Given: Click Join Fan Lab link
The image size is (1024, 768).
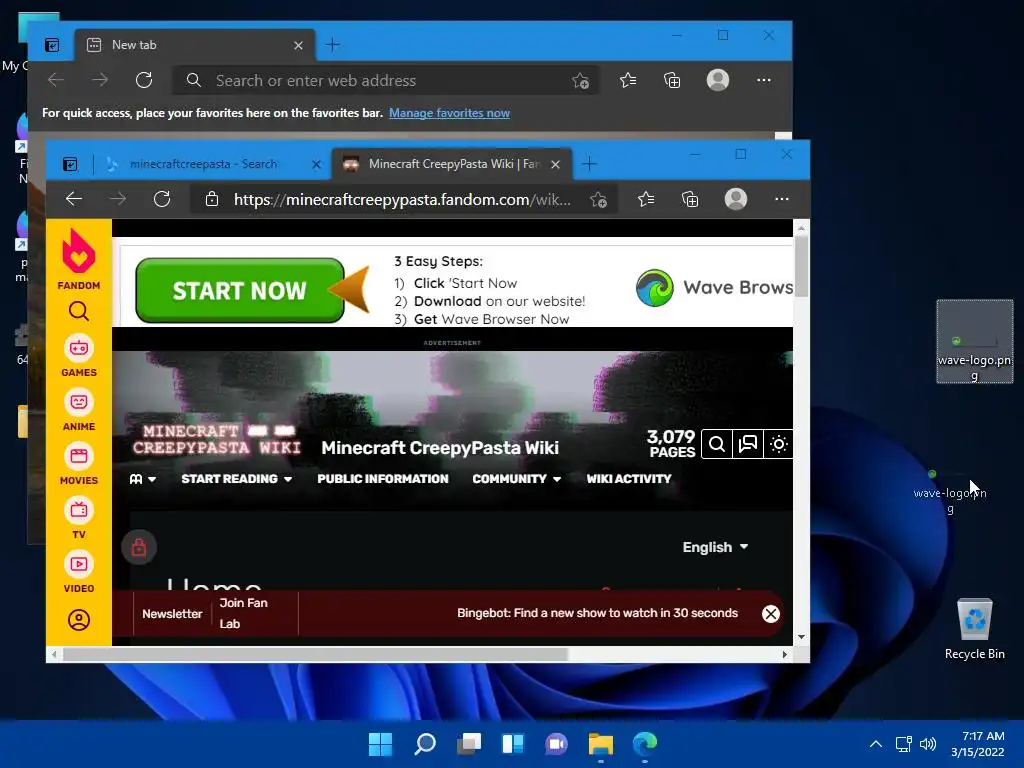Looking at the screenshot, I should point(243,613).
